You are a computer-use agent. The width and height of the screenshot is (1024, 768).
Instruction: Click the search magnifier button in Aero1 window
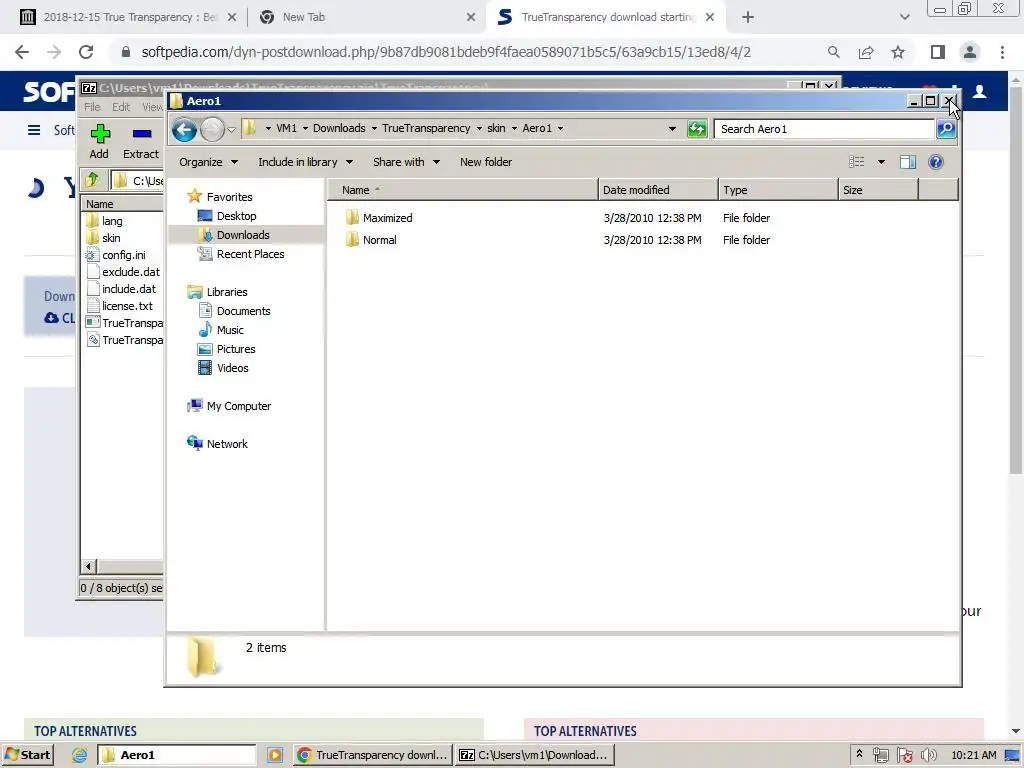pos(946,129)
